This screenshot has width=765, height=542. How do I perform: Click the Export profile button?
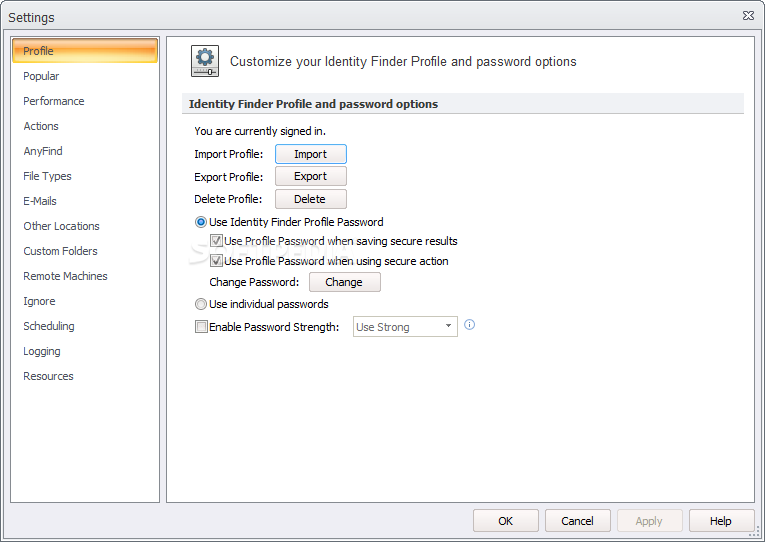311,176
